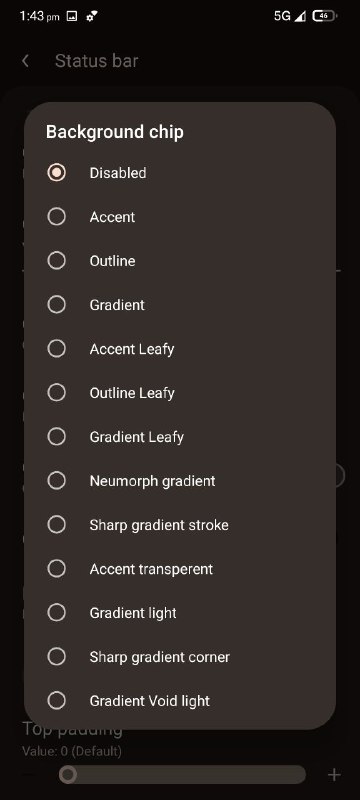The width and height of the screenshot is (360, 800).
Task: Tap the settings gear notification icon
Action: [x=92, y=16]
